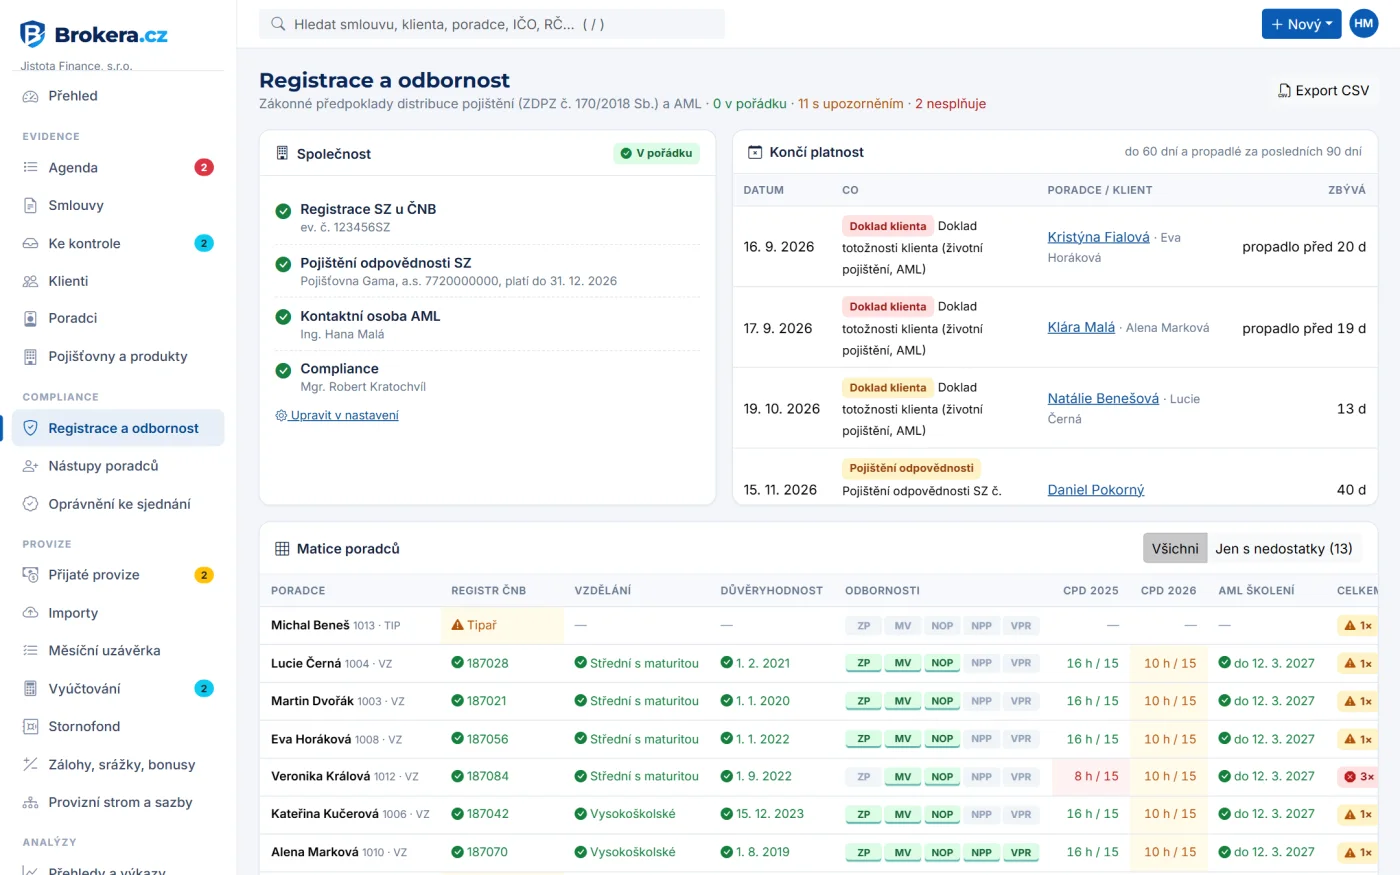Click the V pořádku status badge
The height and width of the screenshot is (875, 1400).
coord(656,154)
